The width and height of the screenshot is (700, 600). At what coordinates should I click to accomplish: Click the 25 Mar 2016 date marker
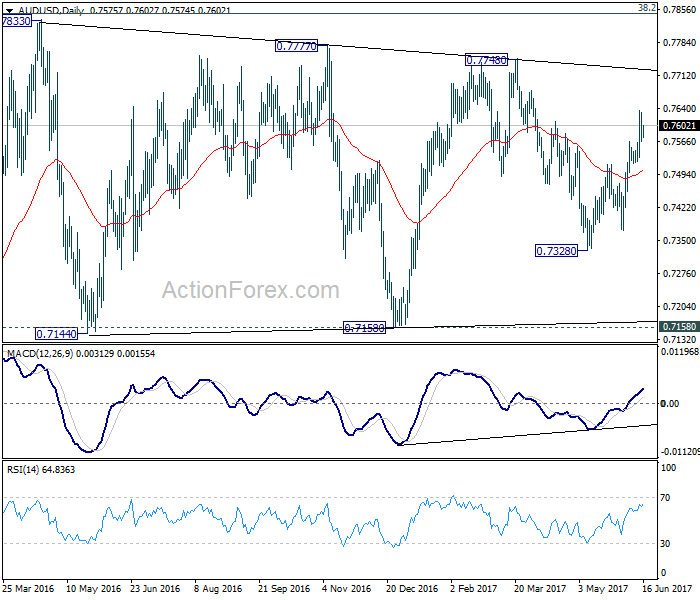tap(28, 589)
